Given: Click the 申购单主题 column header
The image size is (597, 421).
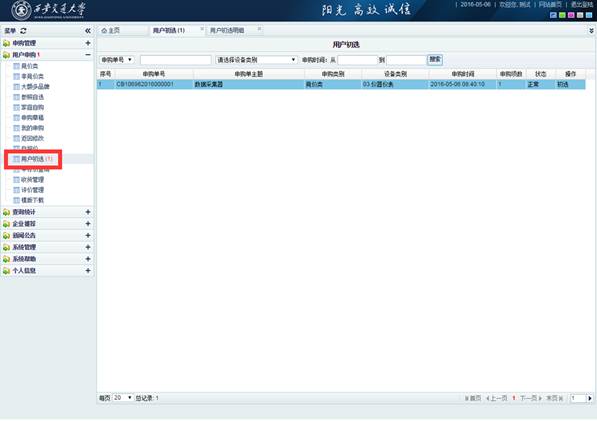Looking at the screenshot, I should 249,74.
